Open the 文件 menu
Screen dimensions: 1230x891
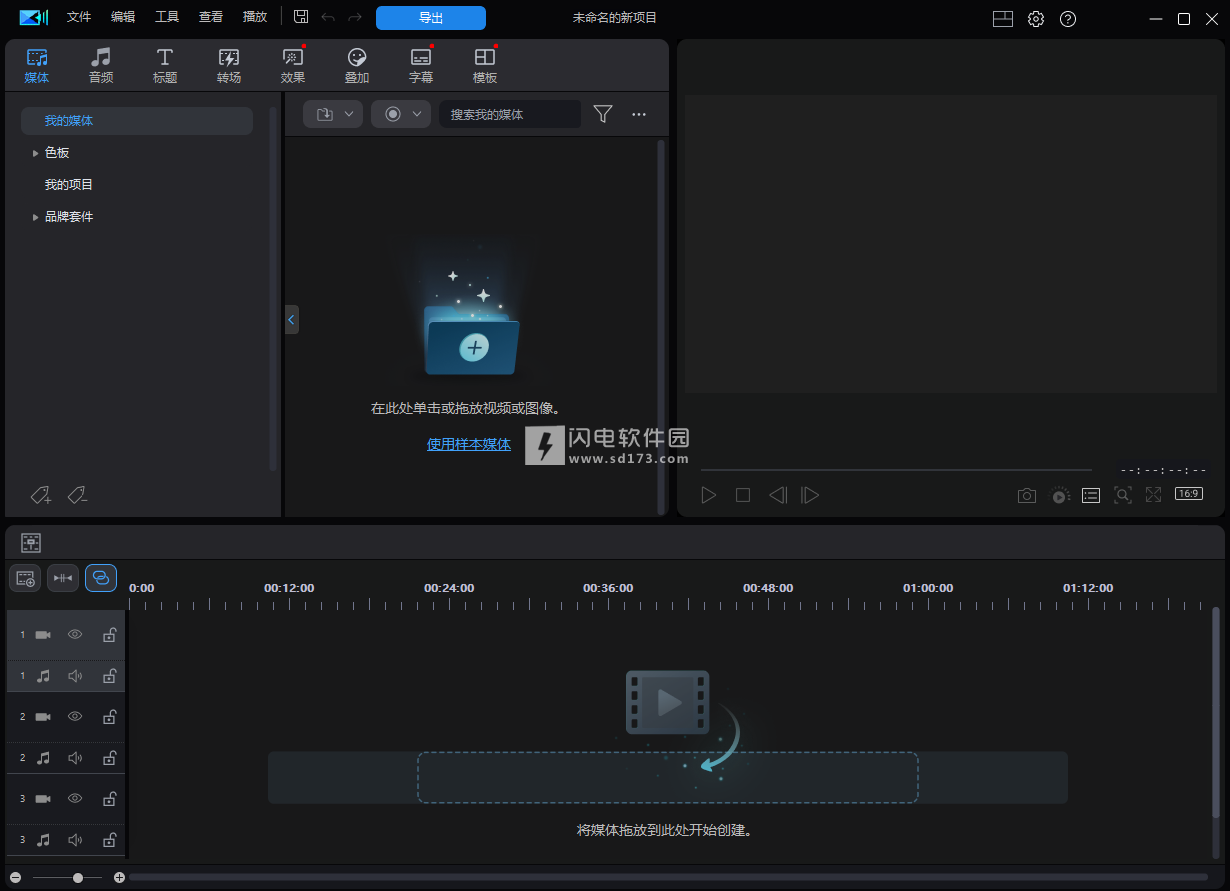pos(79,17)
